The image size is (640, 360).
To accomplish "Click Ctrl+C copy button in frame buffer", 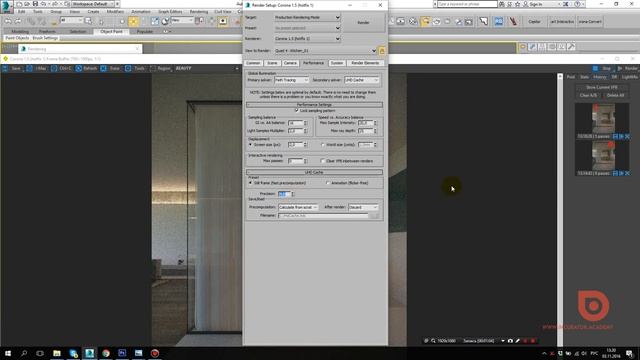I will [62, 68].
